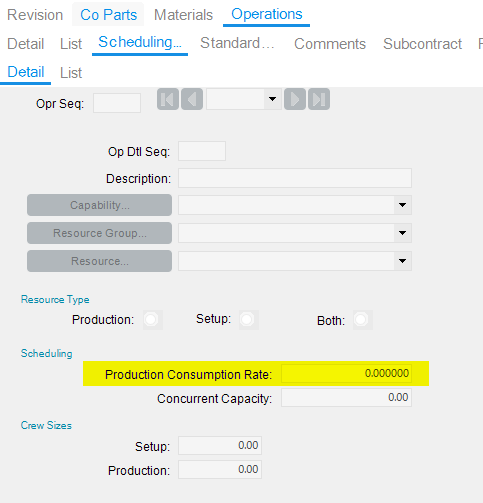Open the operation navigator dropdown

(272, 99)
